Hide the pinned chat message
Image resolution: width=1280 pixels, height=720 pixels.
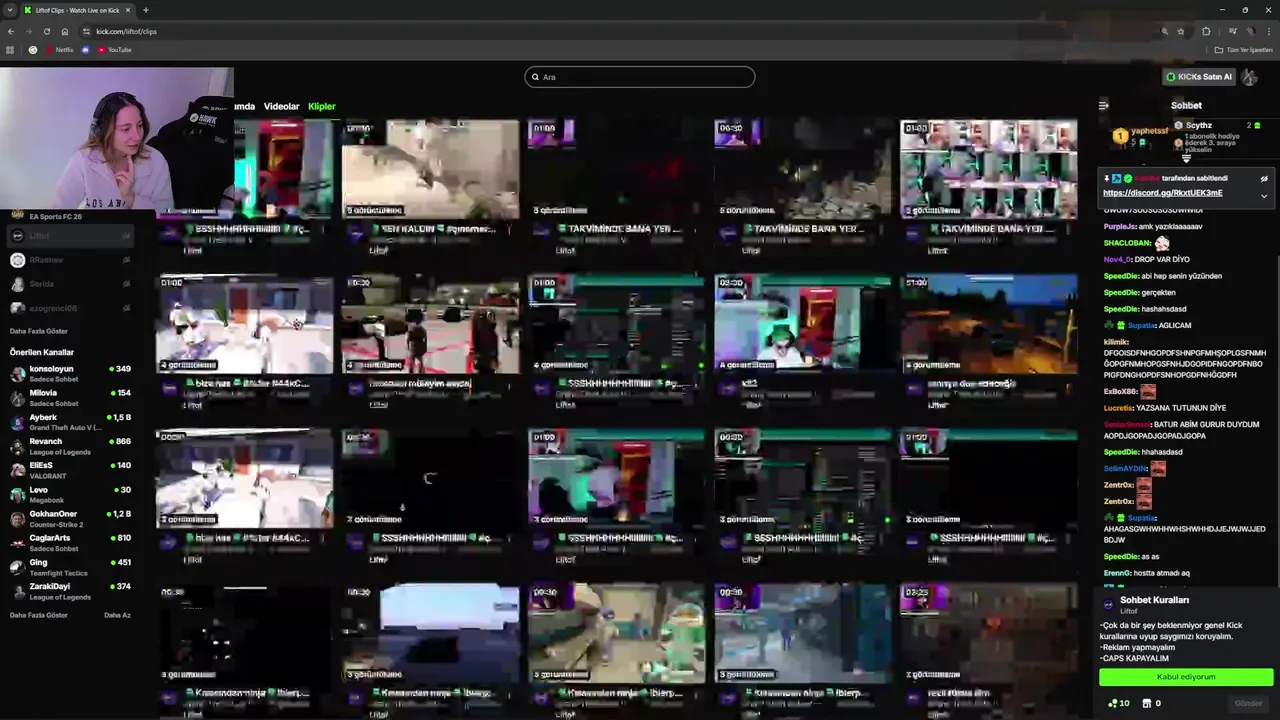tap(1264, 179)
